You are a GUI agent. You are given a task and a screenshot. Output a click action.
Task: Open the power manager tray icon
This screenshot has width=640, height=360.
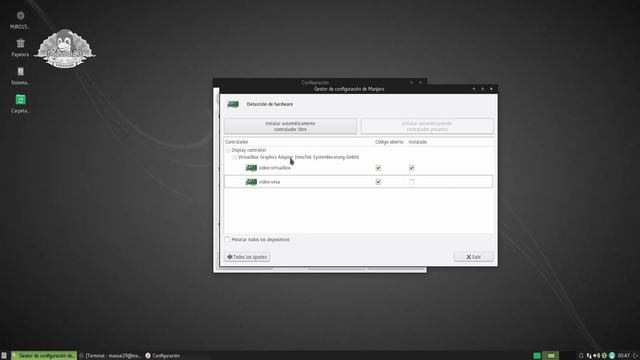click(604, 356)
